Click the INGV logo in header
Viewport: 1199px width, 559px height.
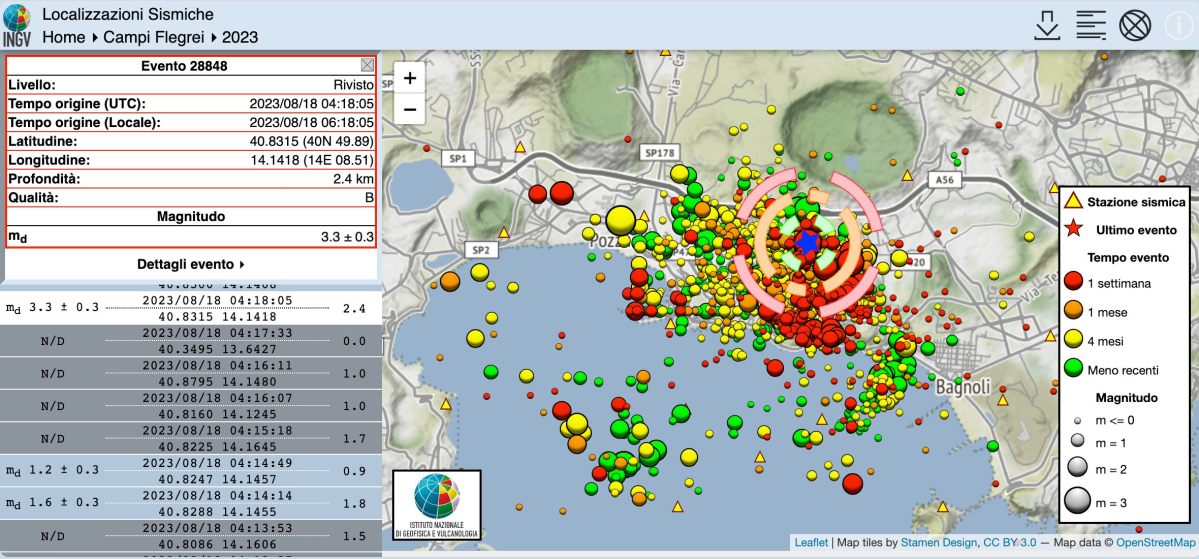[x=18, y=26]
